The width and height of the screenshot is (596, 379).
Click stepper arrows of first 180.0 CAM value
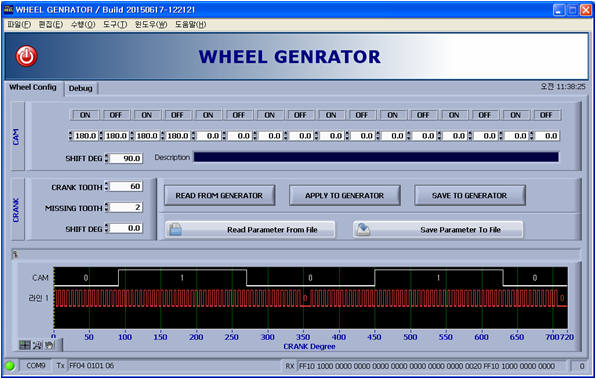(70, 136)
